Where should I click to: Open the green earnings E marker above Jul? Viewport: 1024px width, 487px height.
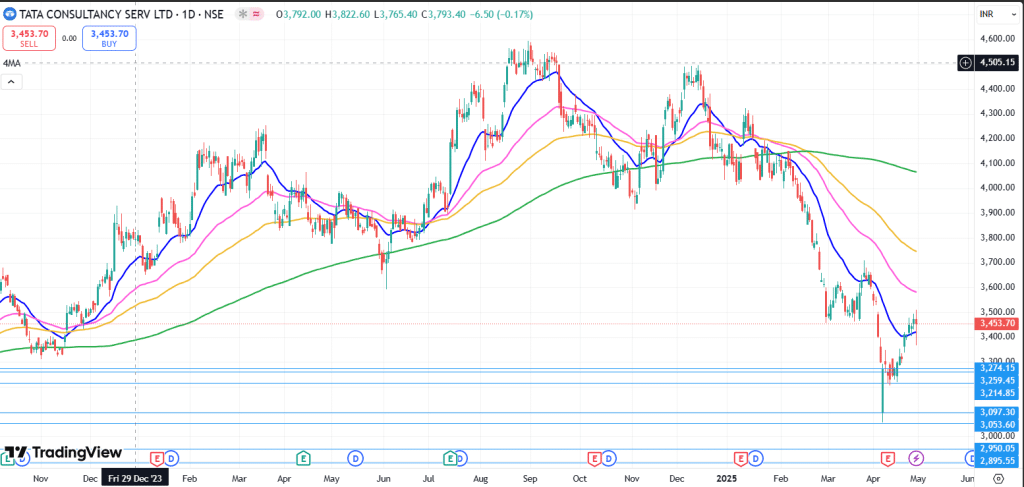449,459
